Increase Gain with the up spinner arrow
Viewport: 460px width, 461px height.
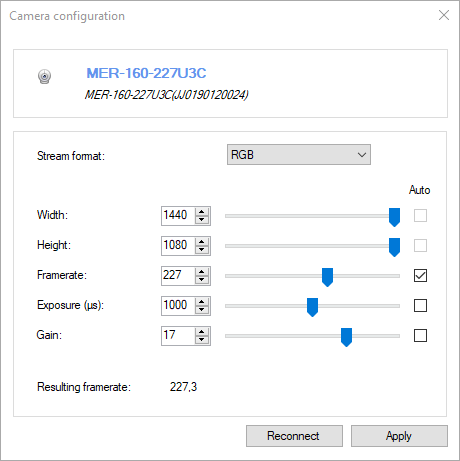coord(202,332)
